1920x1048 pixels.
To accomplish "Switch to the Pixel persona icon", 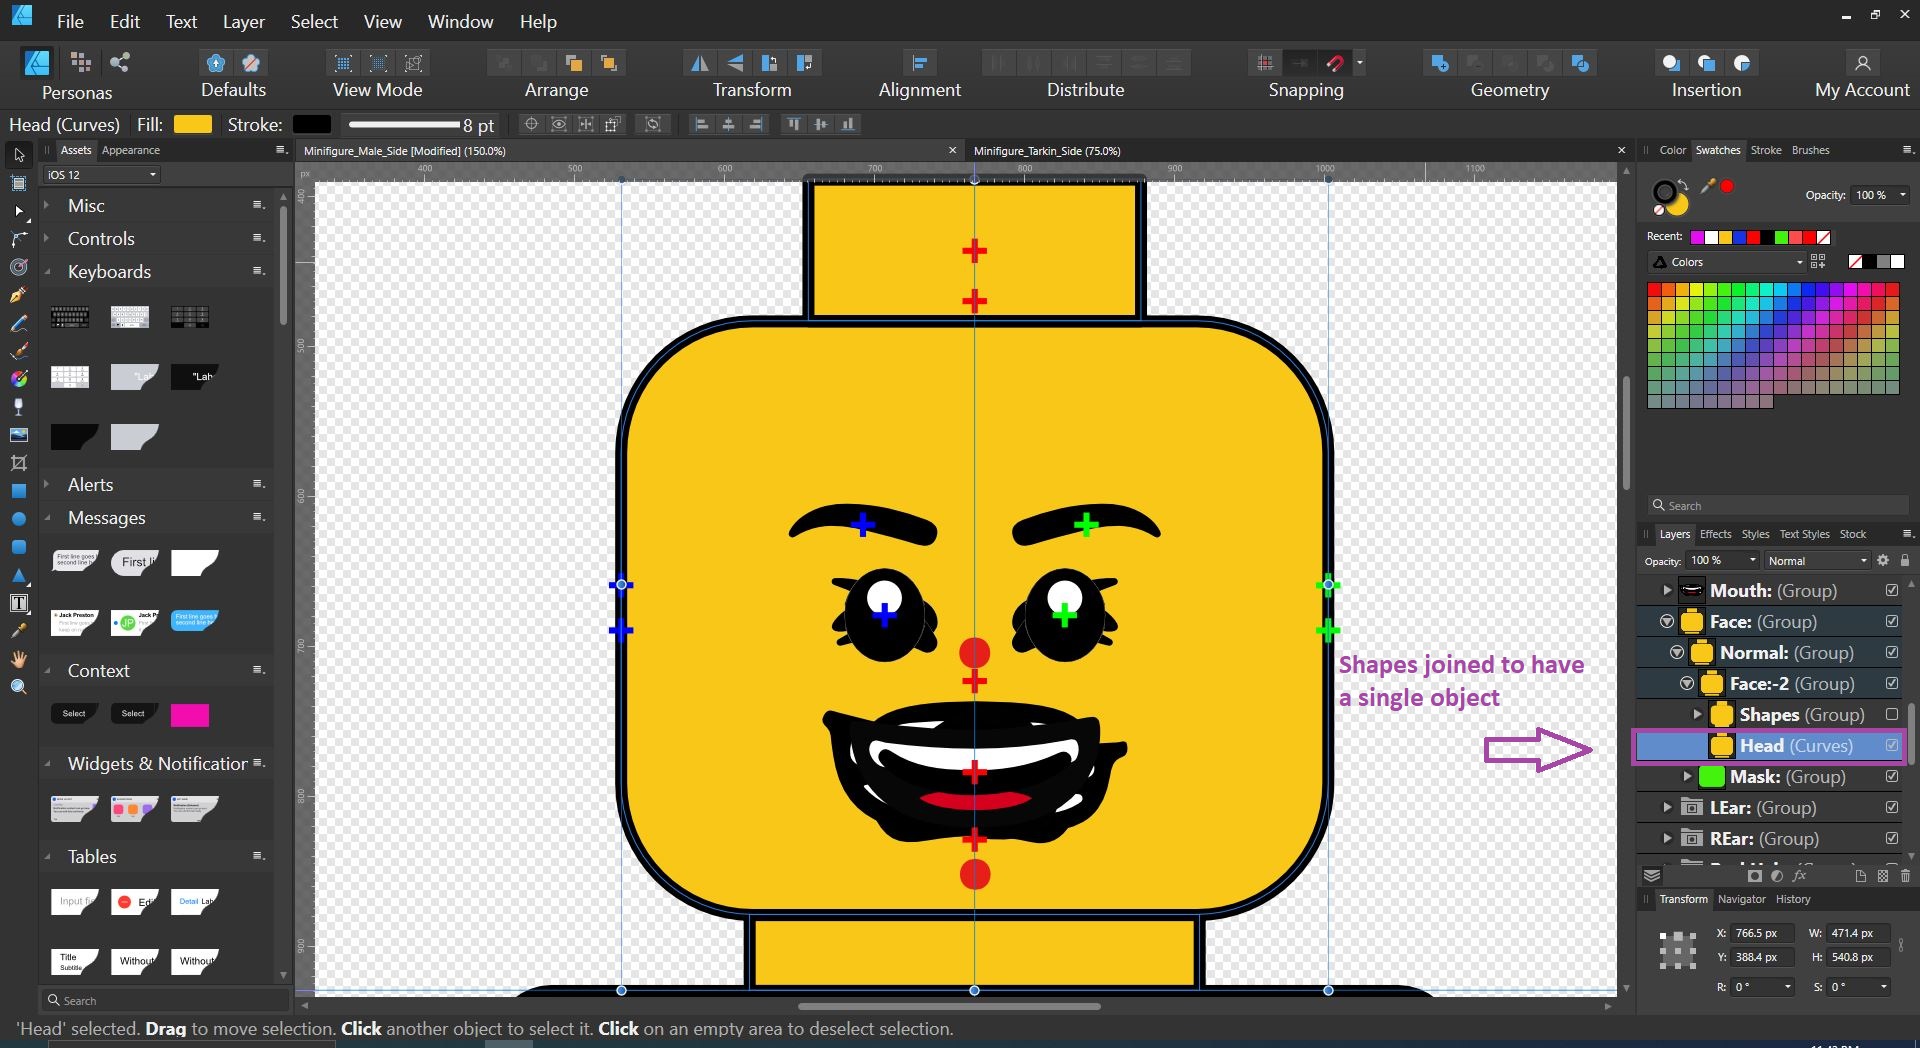I will pyautogui.click(x=81, y=63).
